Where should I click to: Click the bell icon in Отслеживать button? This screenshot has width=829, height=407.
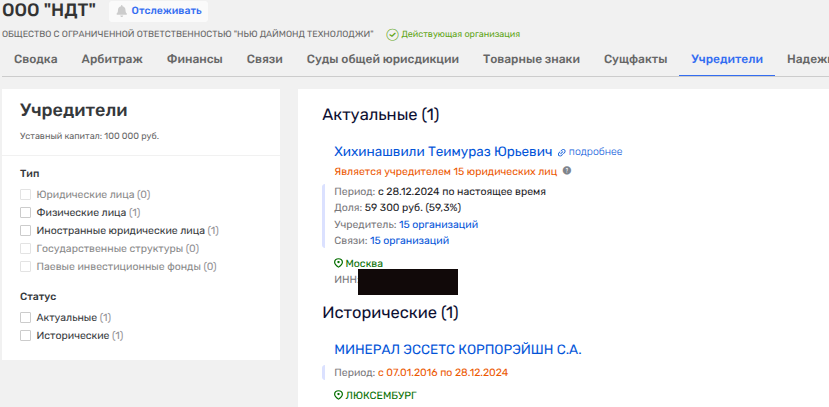[123, 11]
